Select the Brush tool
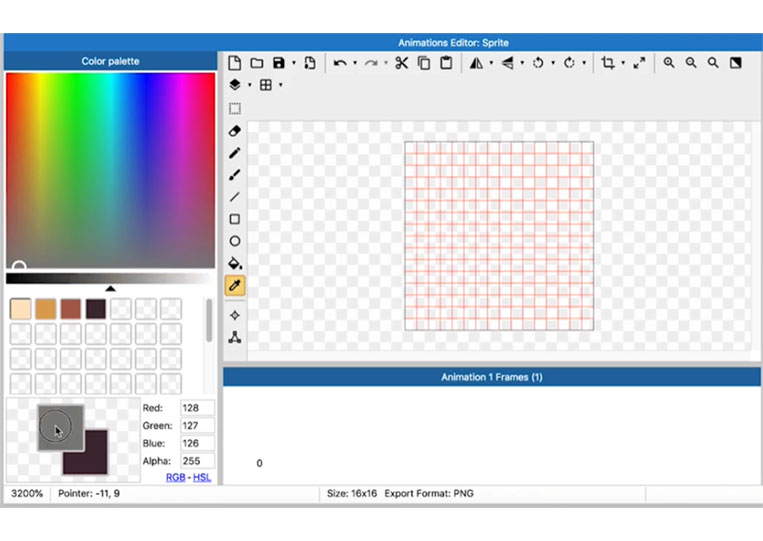Screen dimensions: 763x541 click(235, 175)
